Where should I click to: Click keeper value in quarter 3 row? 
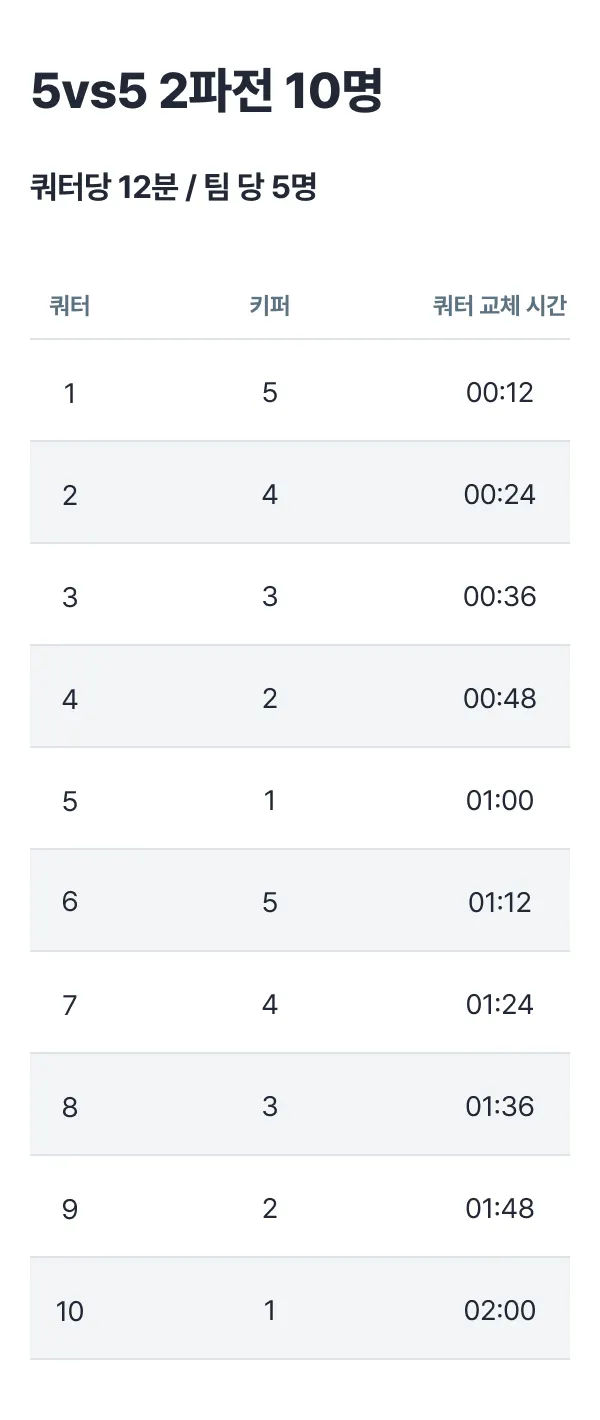[270, 596]
